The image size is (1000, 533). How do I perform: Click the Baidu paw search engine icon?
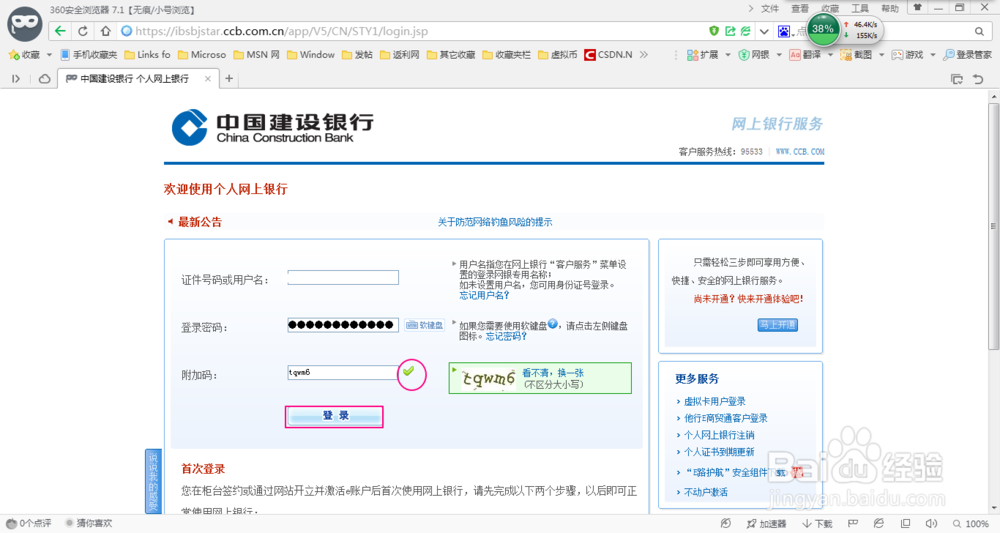[784, 31]
